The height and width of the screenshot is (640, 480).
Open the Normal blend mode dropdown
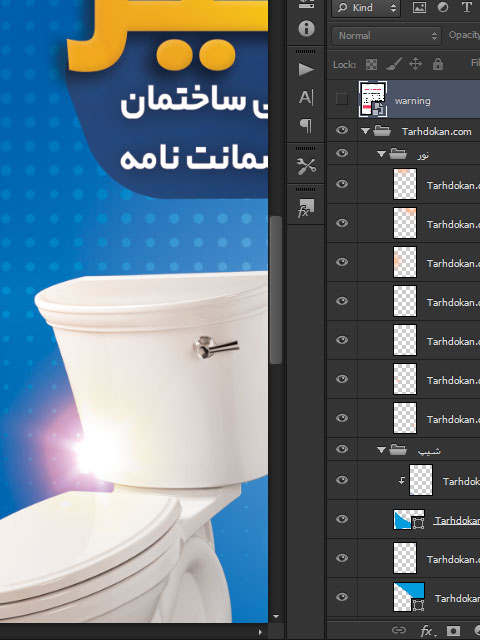(387, 36)
